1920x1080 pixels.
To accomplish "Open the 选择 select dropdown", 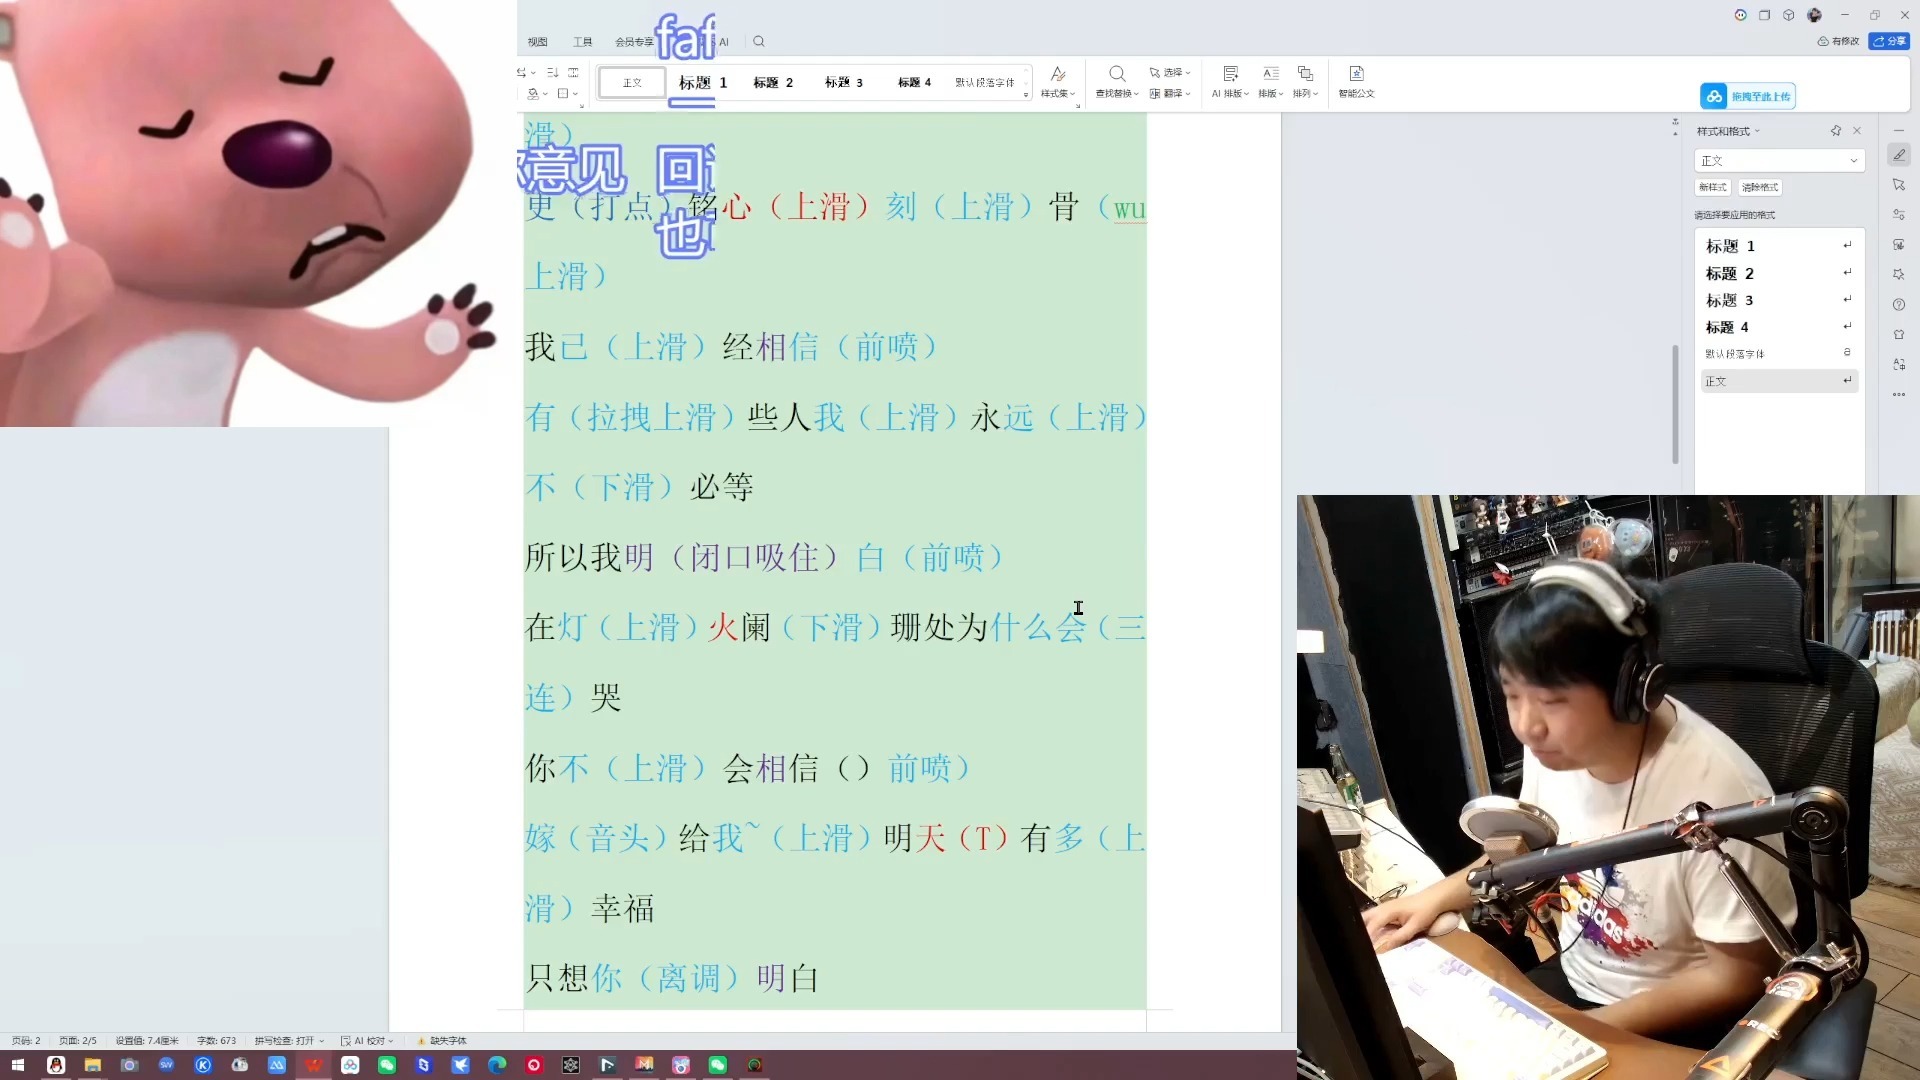I will [x=1170, y=73].
